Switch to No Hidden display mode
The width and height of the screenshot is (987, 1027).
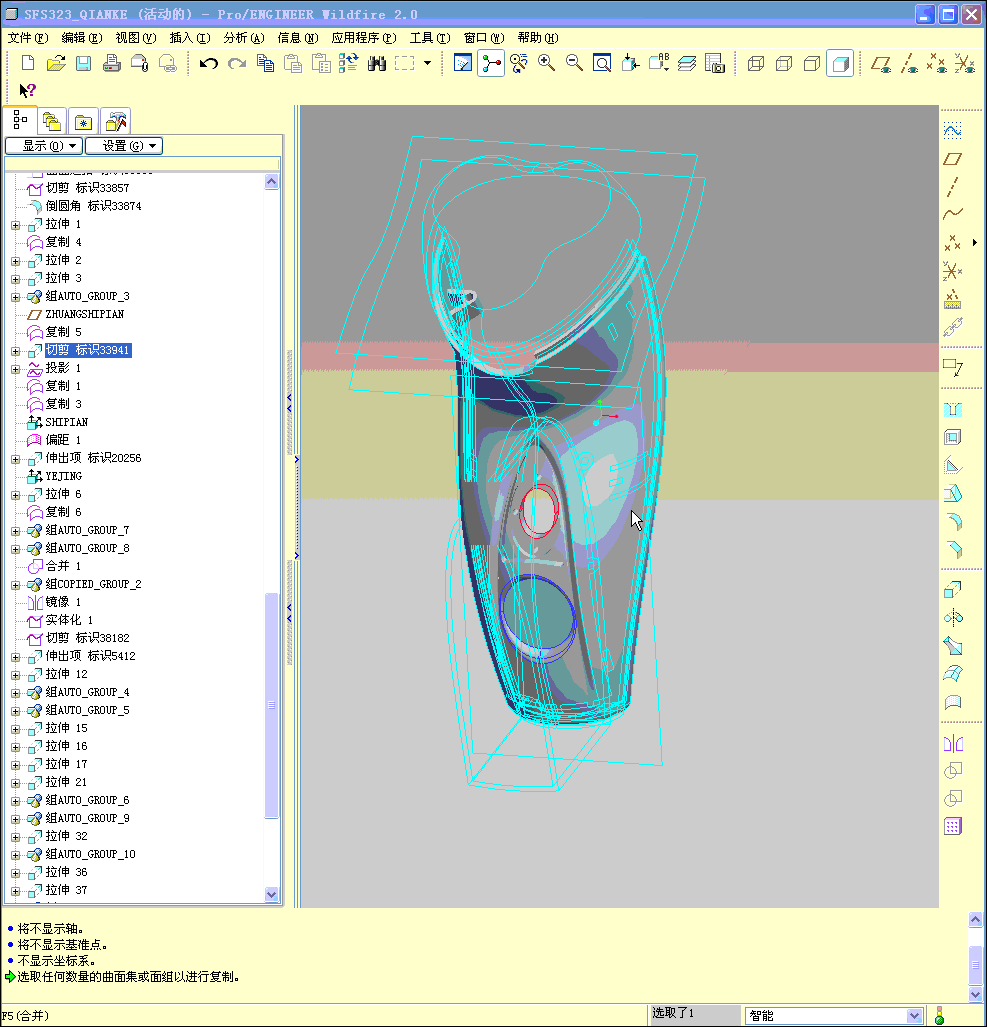tap(811, 64)
